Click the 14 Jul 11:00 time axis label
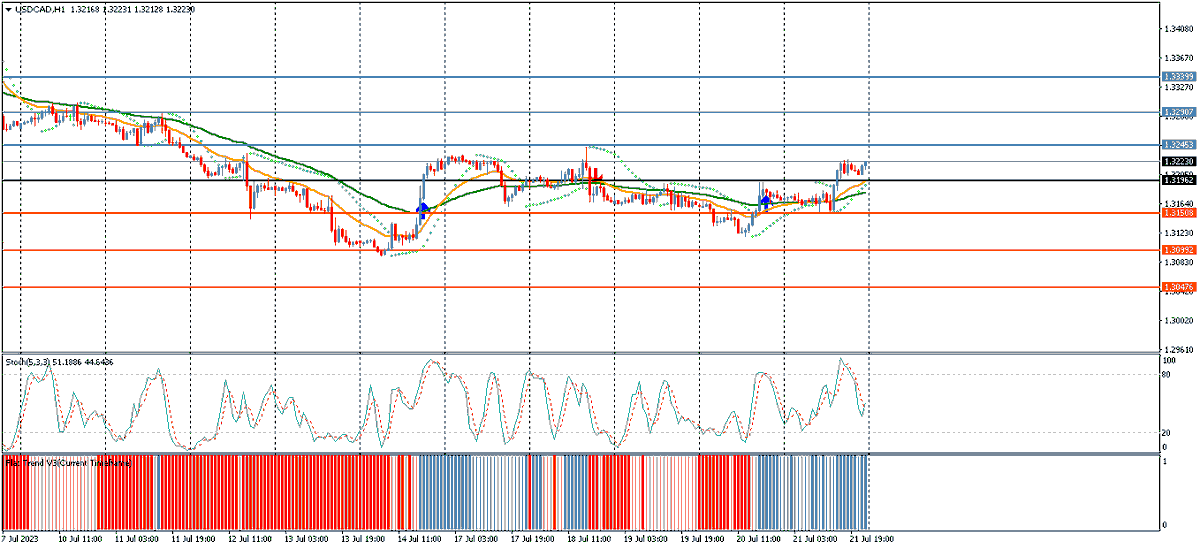This screenshot has width=1200, height=549. click(419, 538)
